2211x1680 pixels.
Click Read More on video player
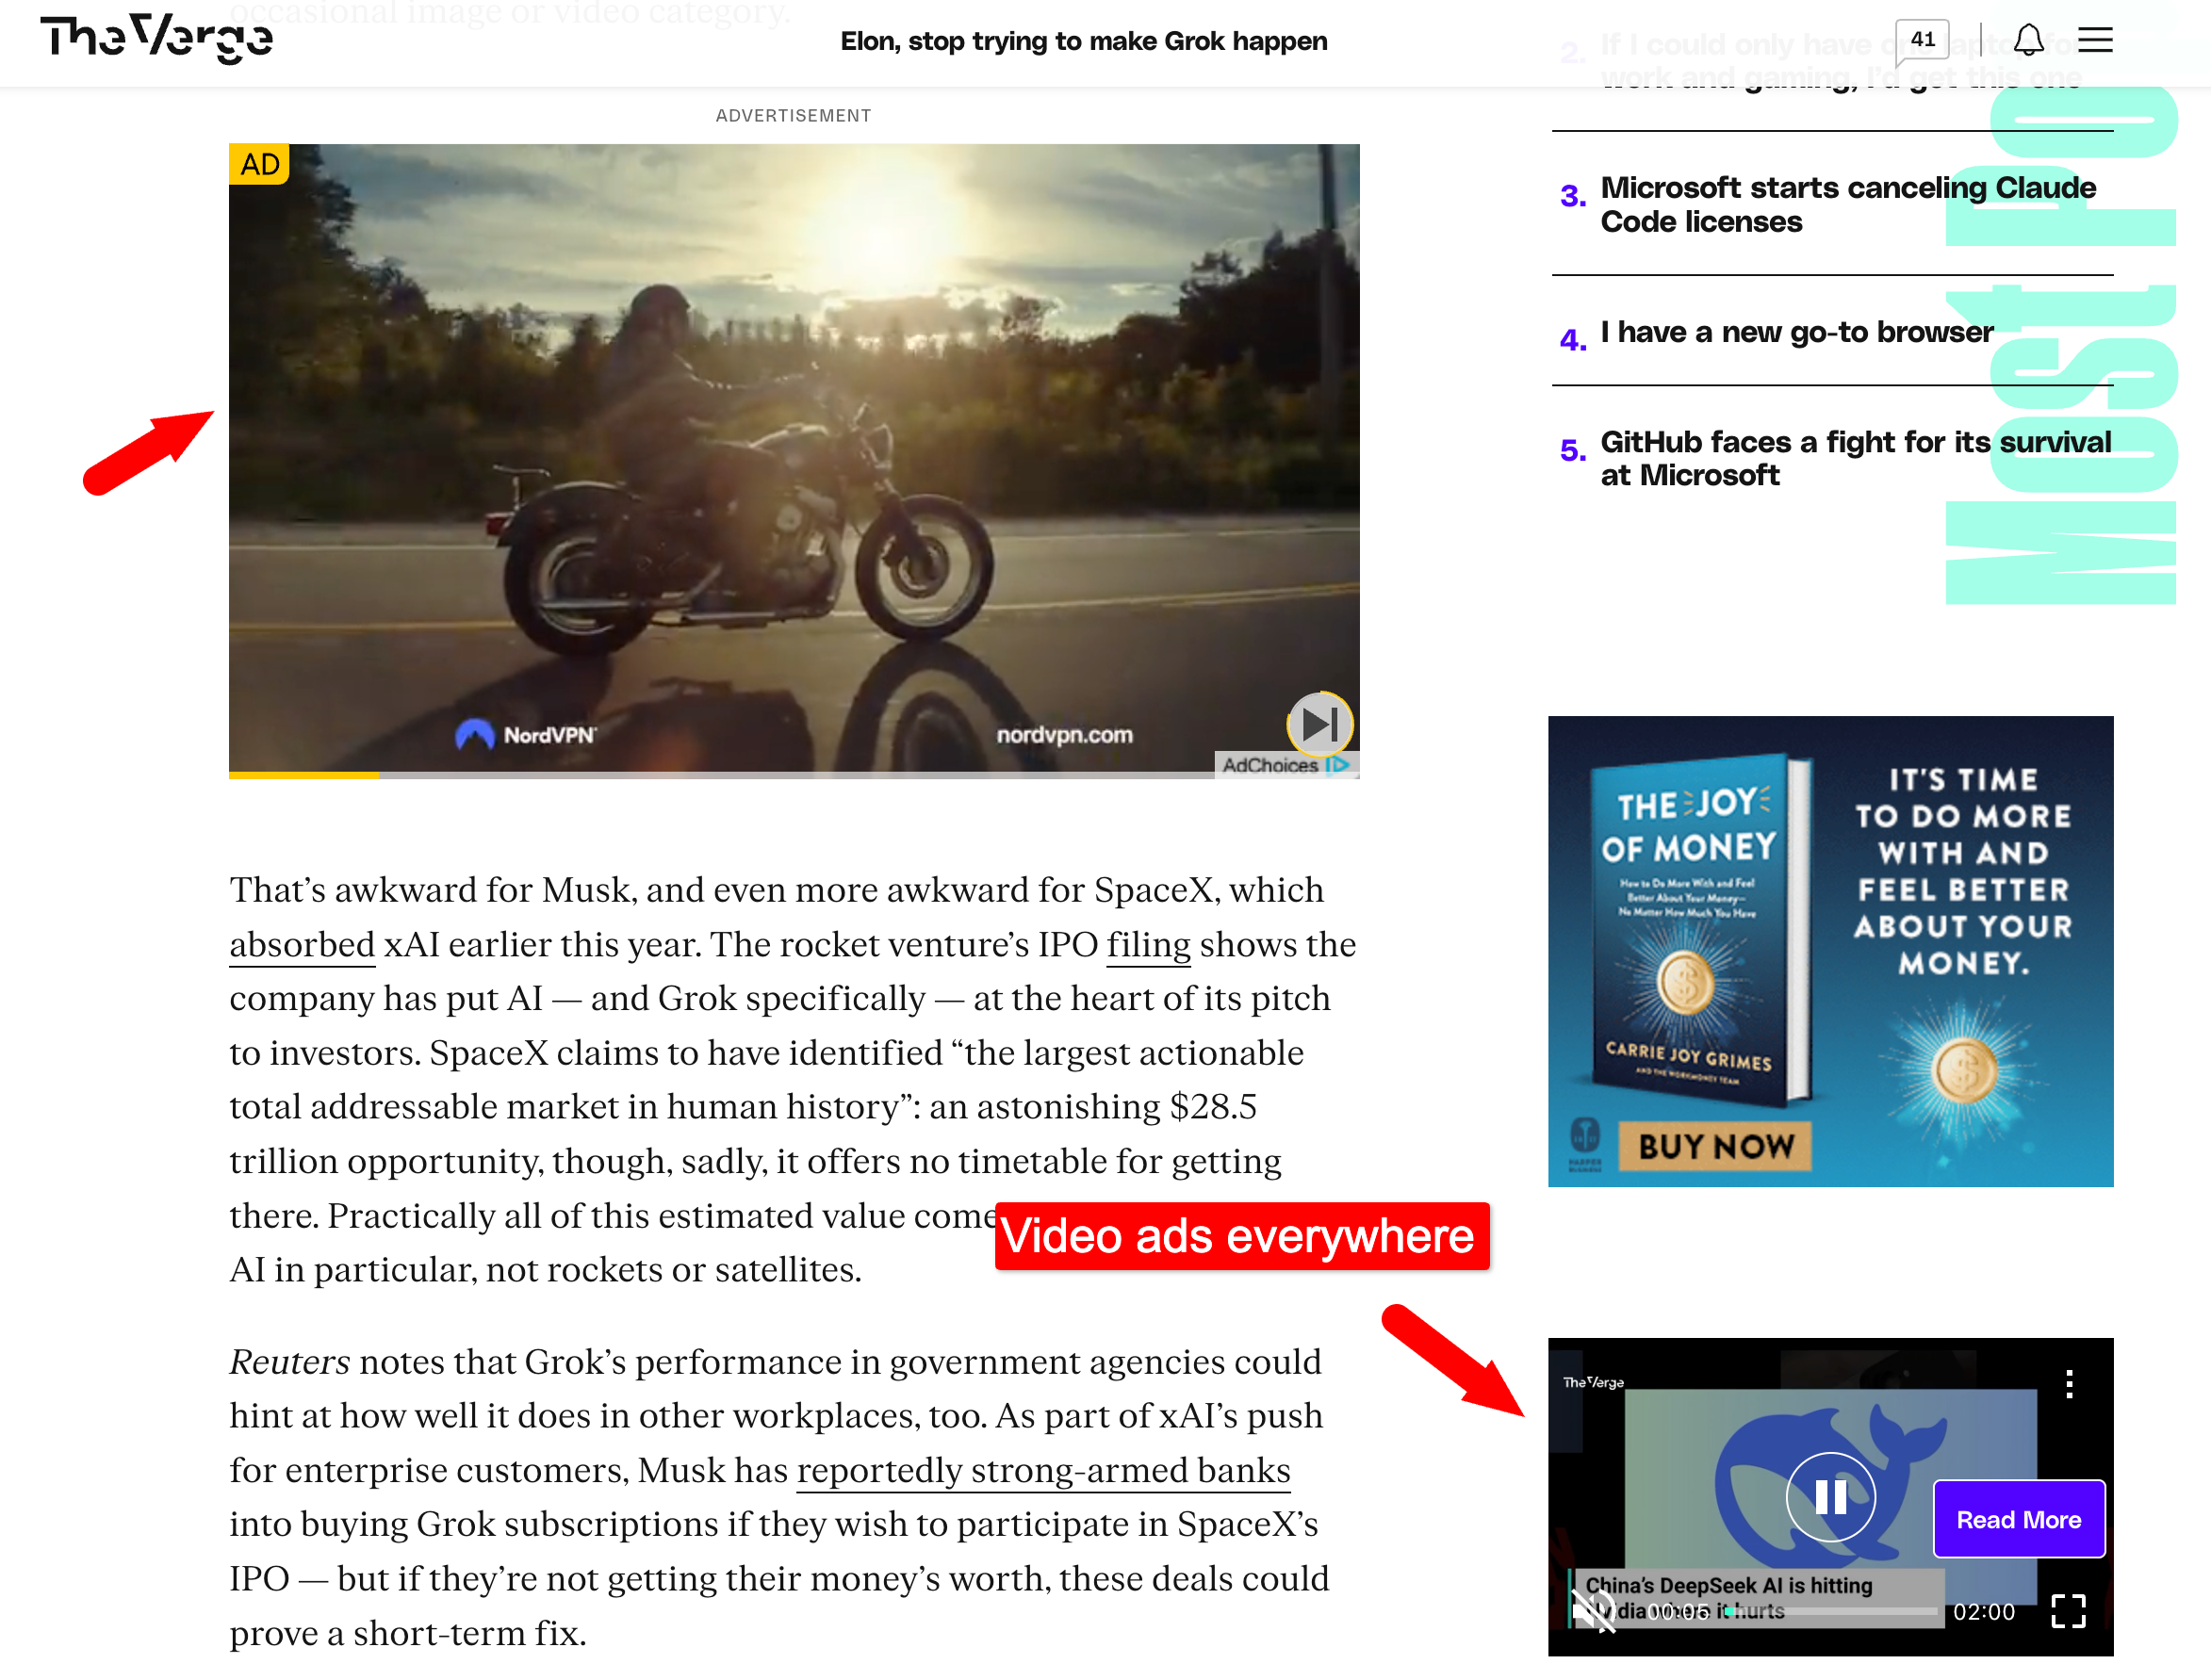(x=2018, y=1519)
